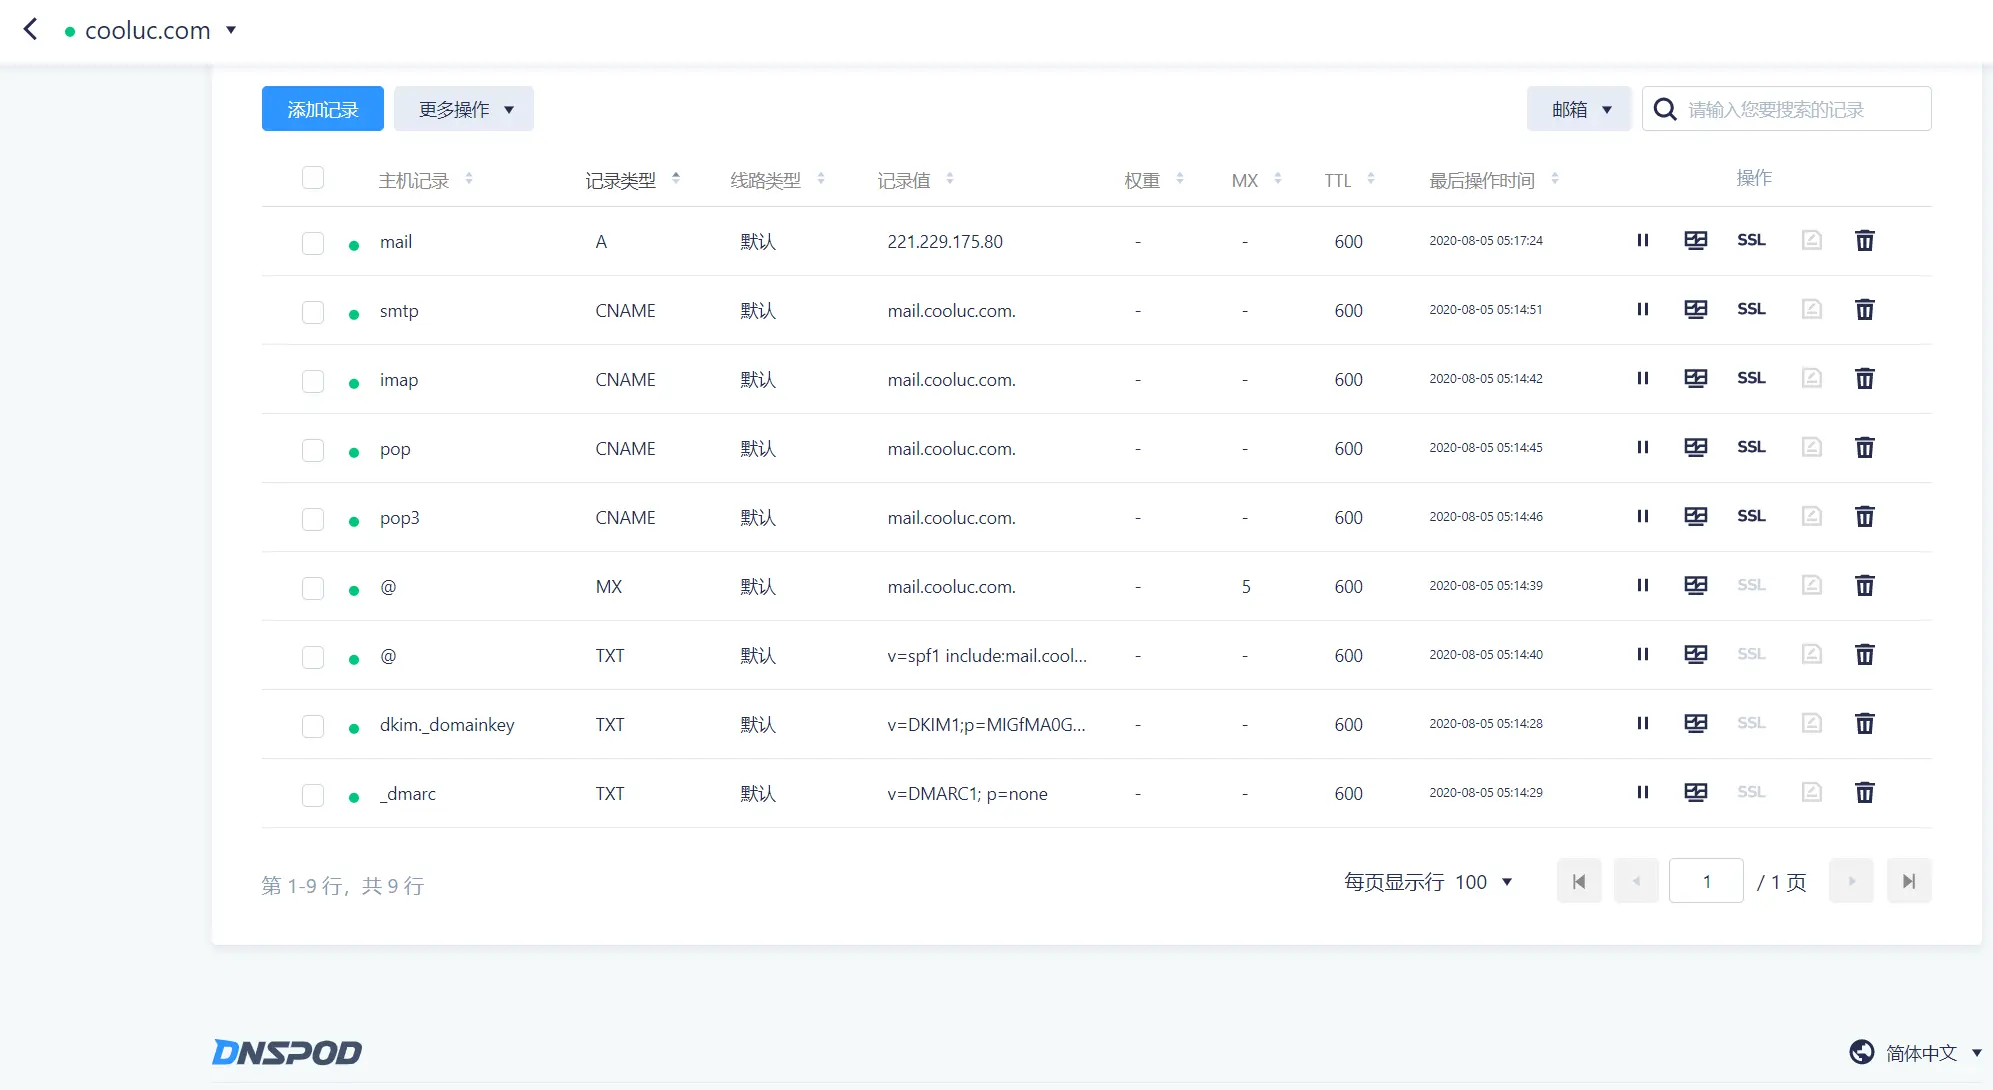Pause the mail A record
The image size is (1993, 1090).
point(1642,240)
